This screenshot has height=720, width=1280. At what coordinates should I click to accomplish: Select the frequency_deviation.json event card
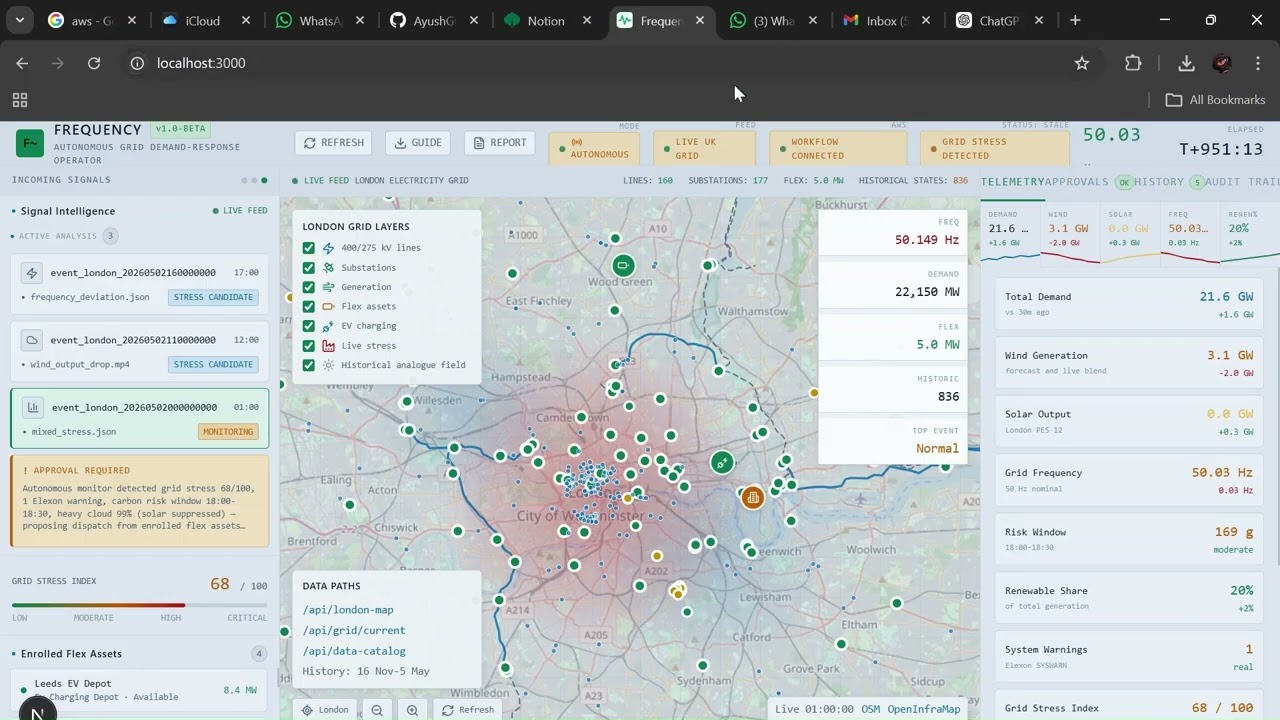(140, 284)
